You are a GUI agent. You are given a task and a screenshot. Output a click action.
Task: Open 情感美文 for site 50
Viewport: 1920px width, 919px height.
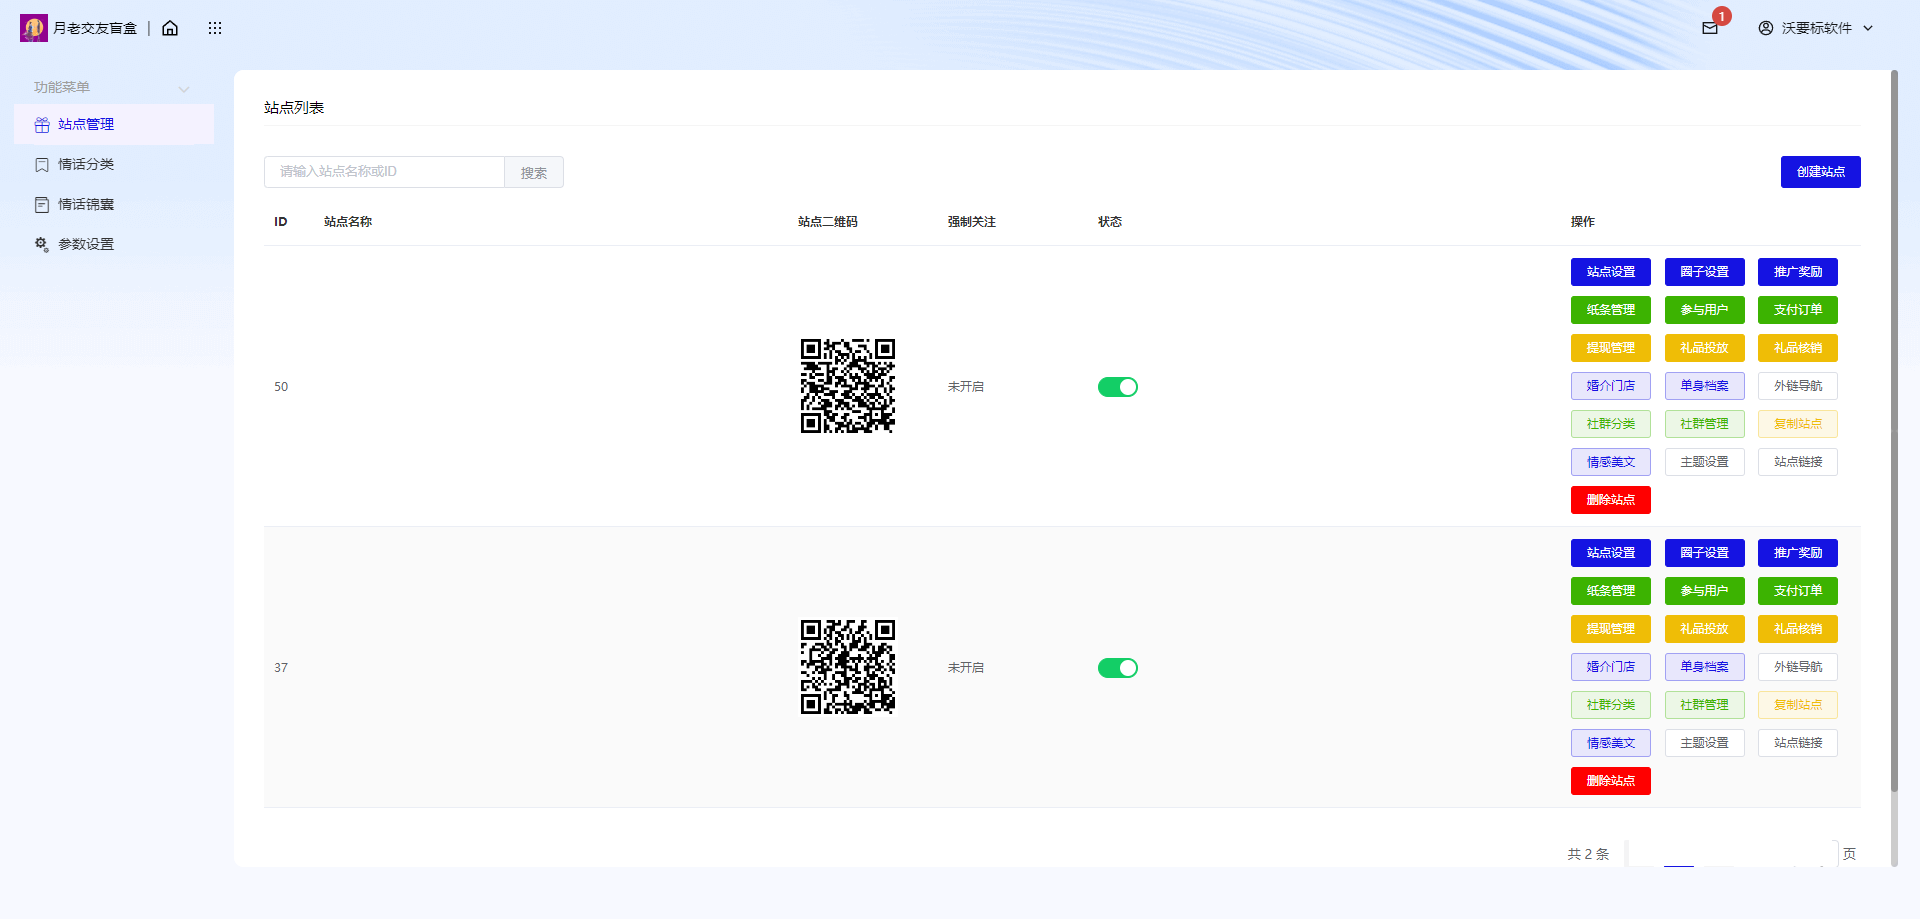(1611, 462)
